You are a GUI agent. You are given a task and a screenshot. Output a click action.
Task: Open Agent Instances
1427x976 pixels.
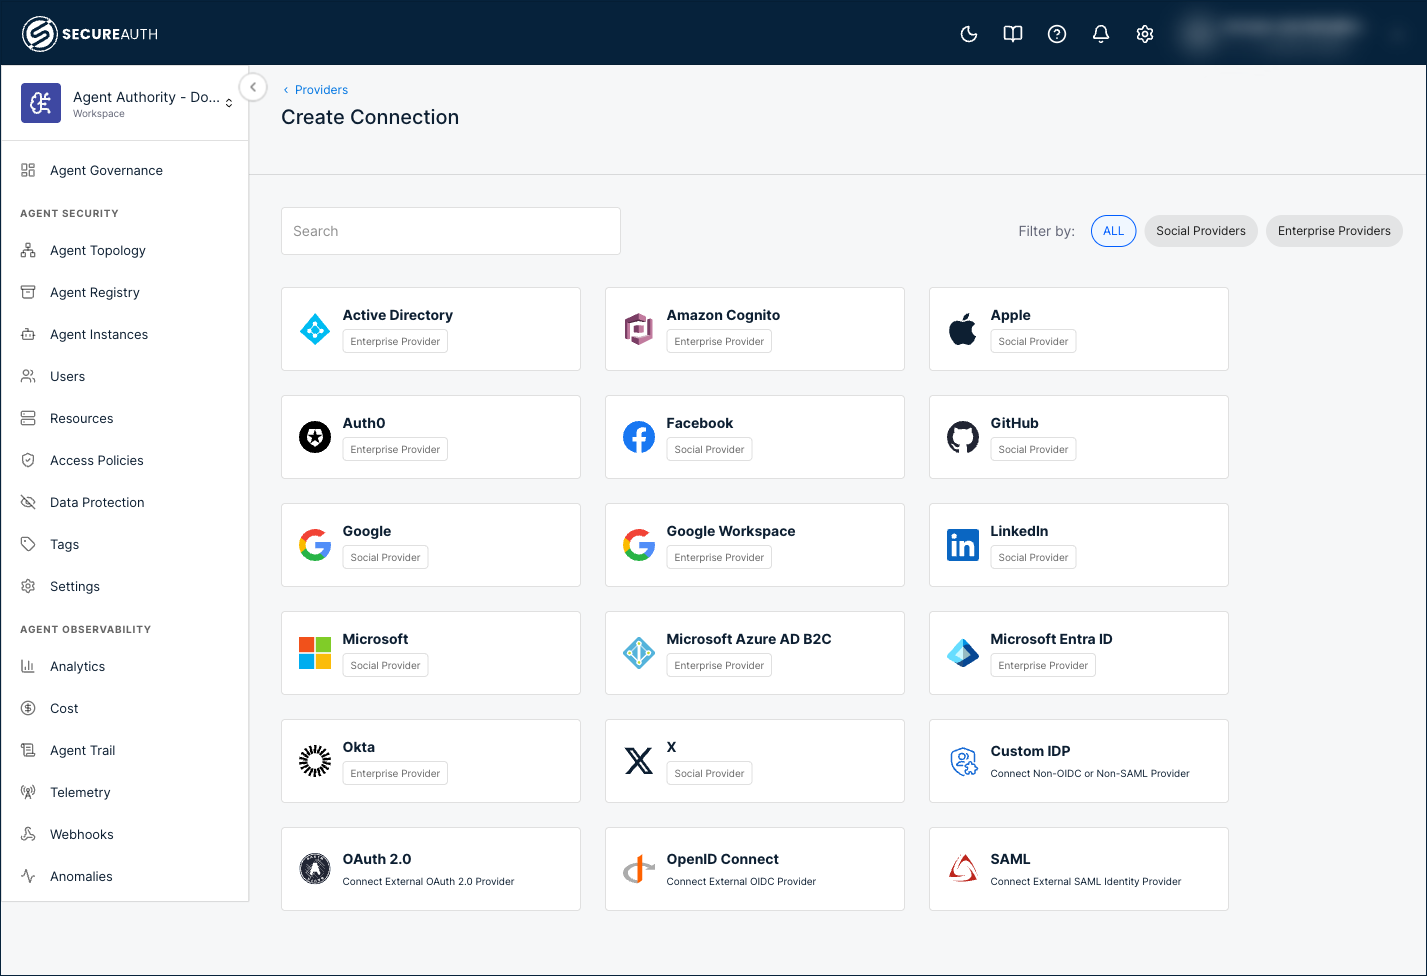click(x=99, y=335)
